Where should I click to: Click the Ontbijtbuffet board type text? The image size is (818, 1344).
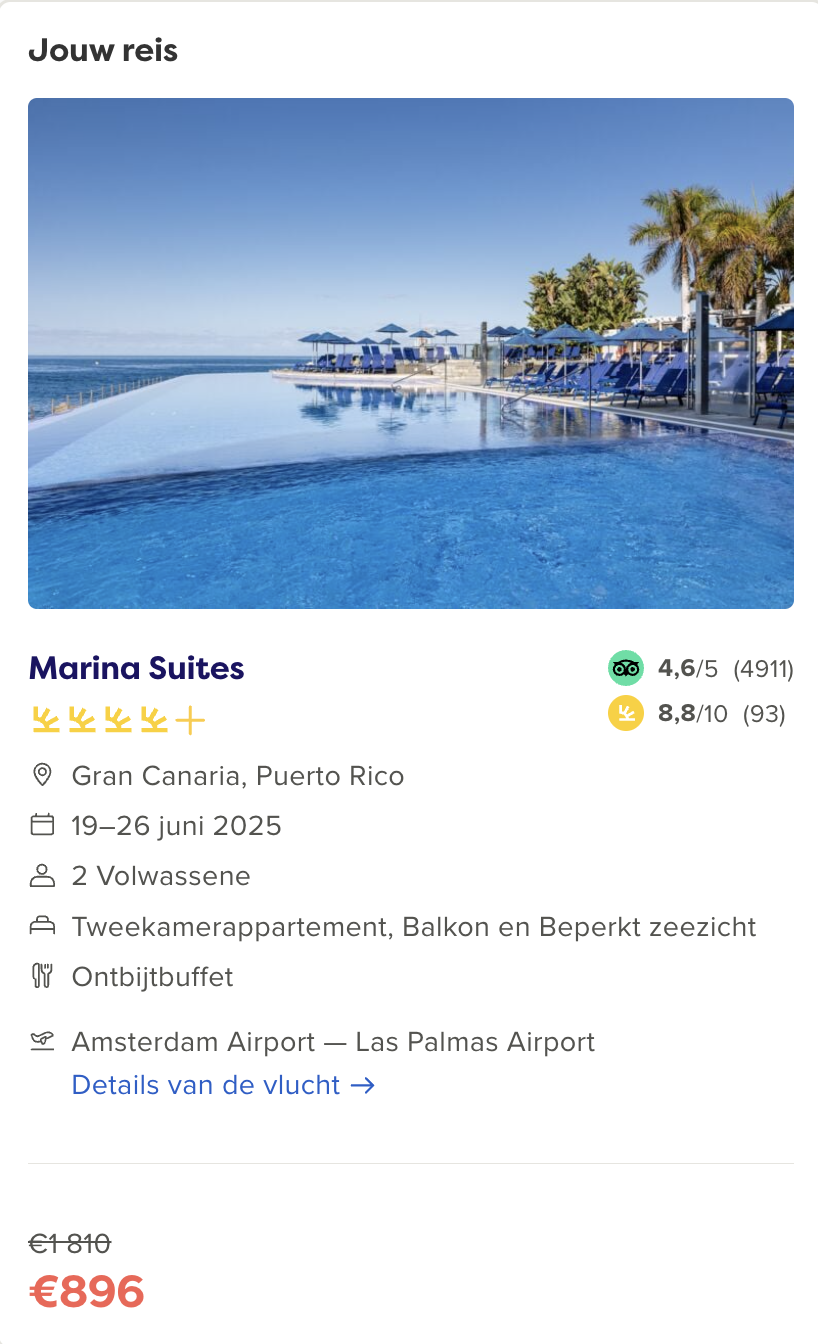click(153, 977)
